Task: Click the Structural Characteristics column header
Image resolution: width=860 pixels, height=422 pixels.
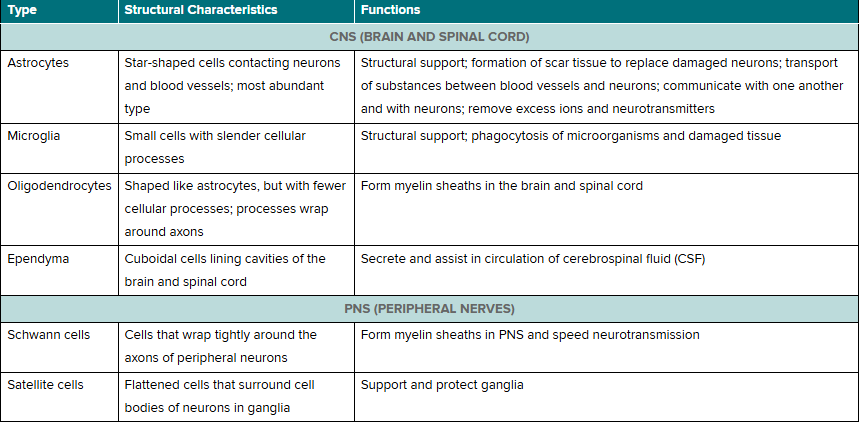Action: tap(236, 11)
